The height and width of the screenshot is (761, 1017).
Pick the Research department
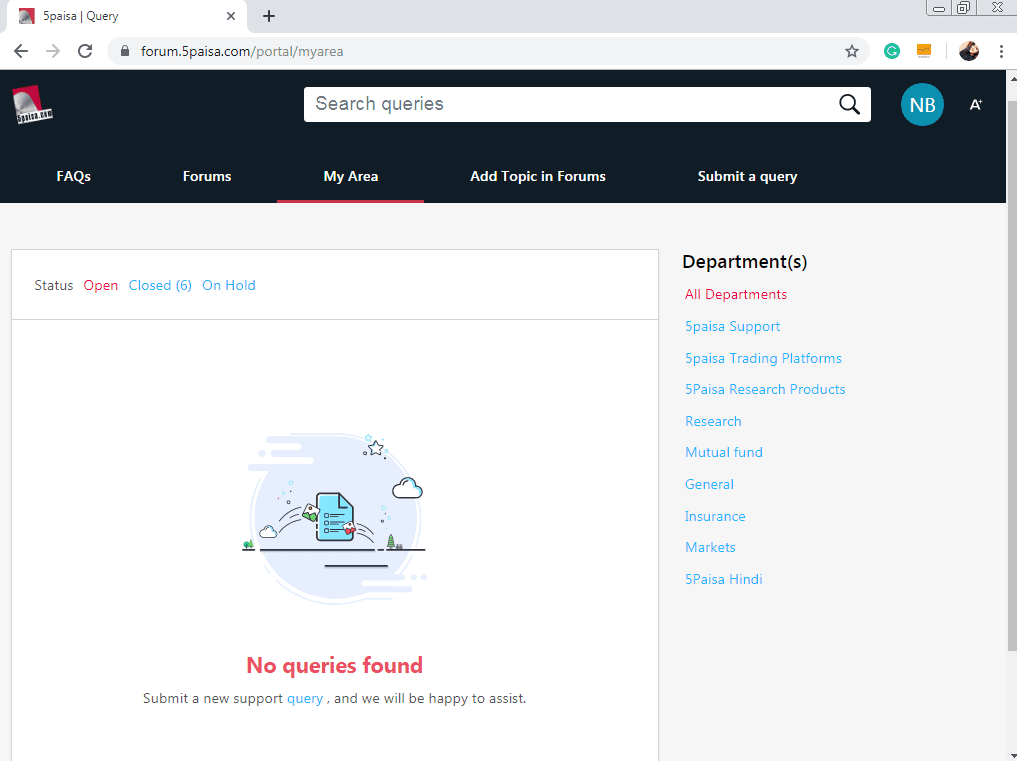coord(713,421)
